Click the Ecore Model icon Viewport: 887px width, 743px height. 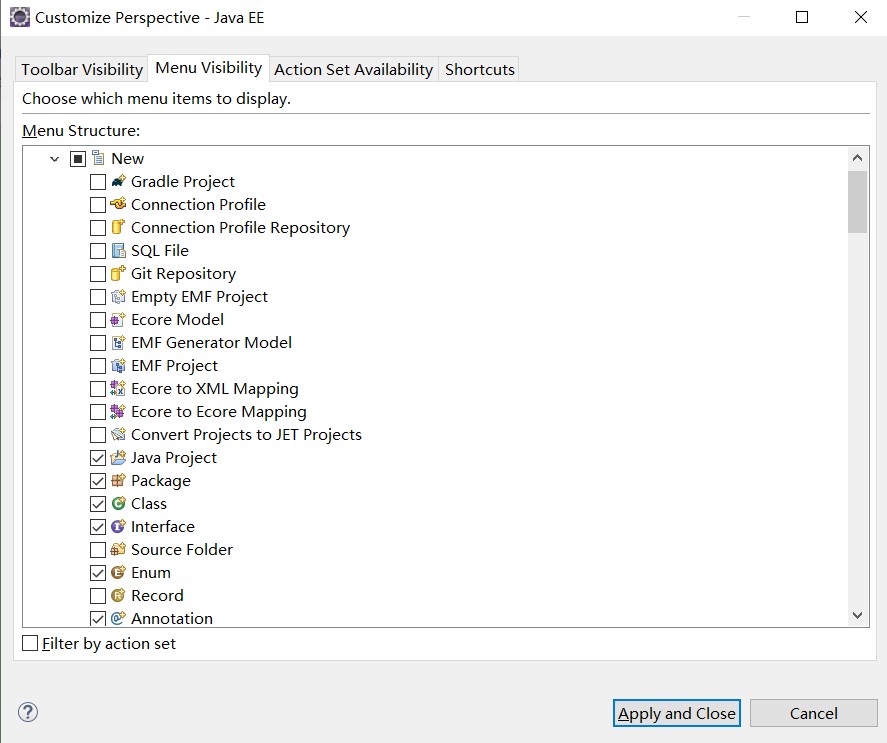point(118,319)
